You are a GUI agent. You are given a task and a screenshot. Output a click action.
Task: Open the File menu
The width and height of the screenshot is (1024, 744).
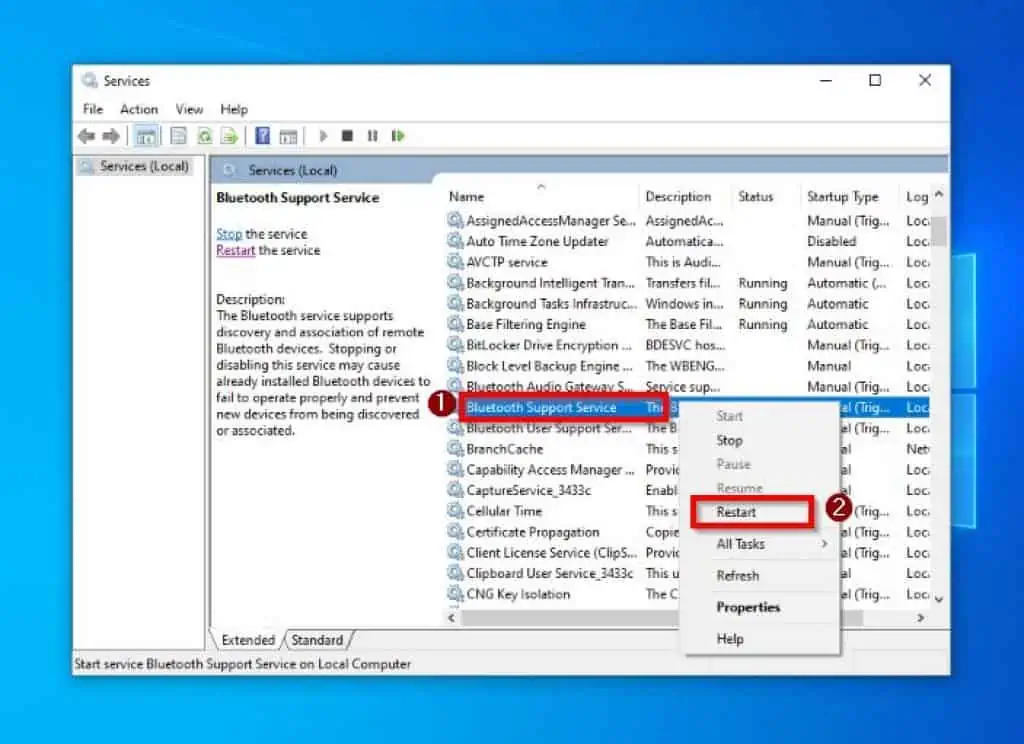[x=93, y=109]
